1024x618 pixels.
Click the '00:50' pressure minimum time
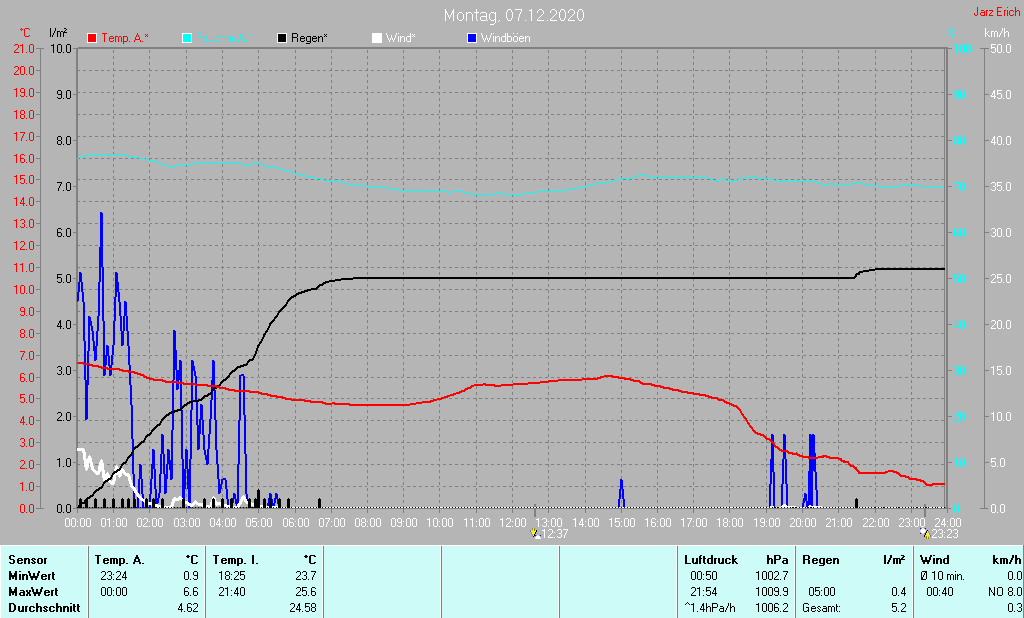[x=704, y=576]
